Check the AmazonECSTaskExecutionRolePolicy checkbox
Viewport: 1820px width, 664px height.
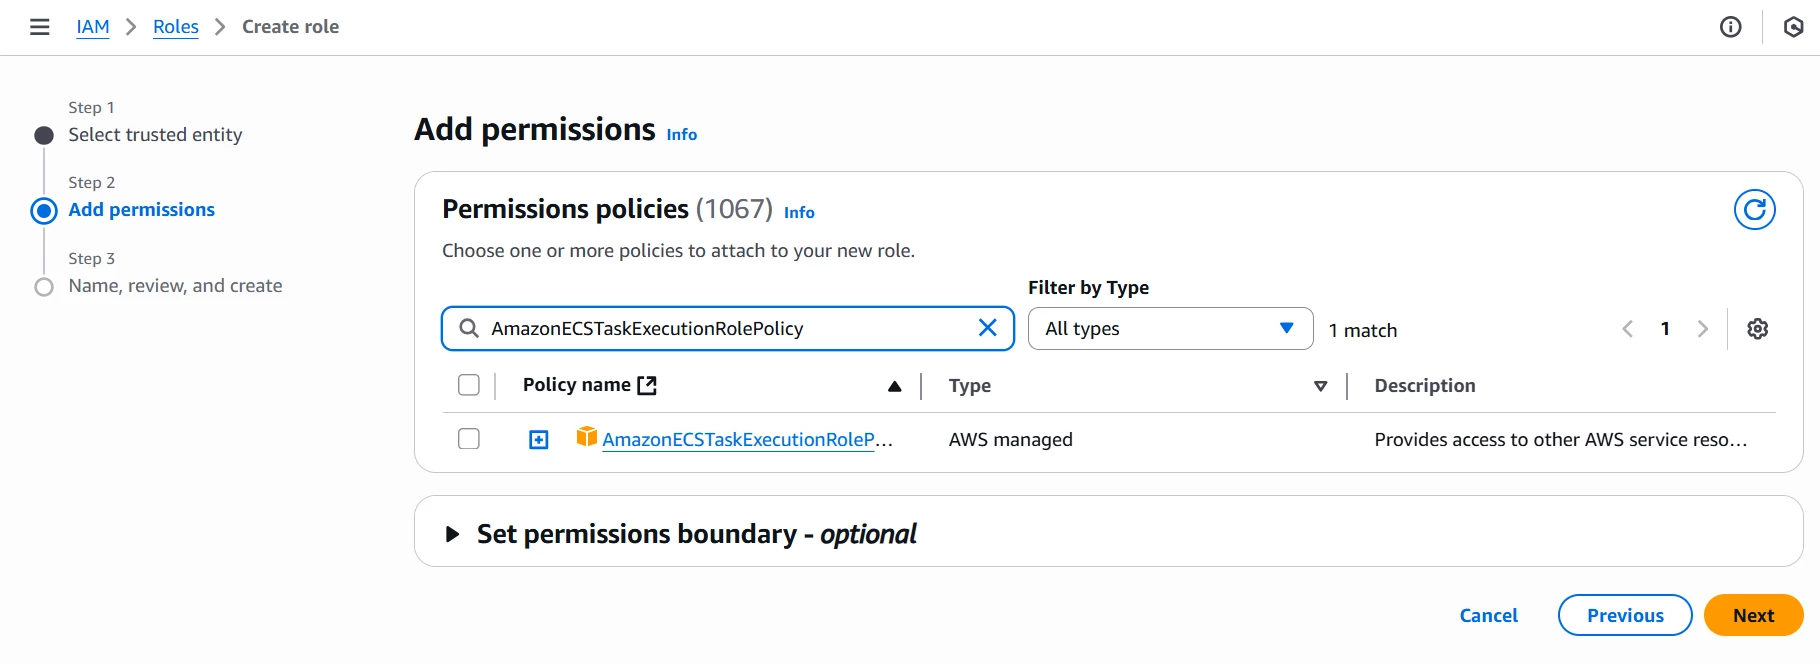468,439
